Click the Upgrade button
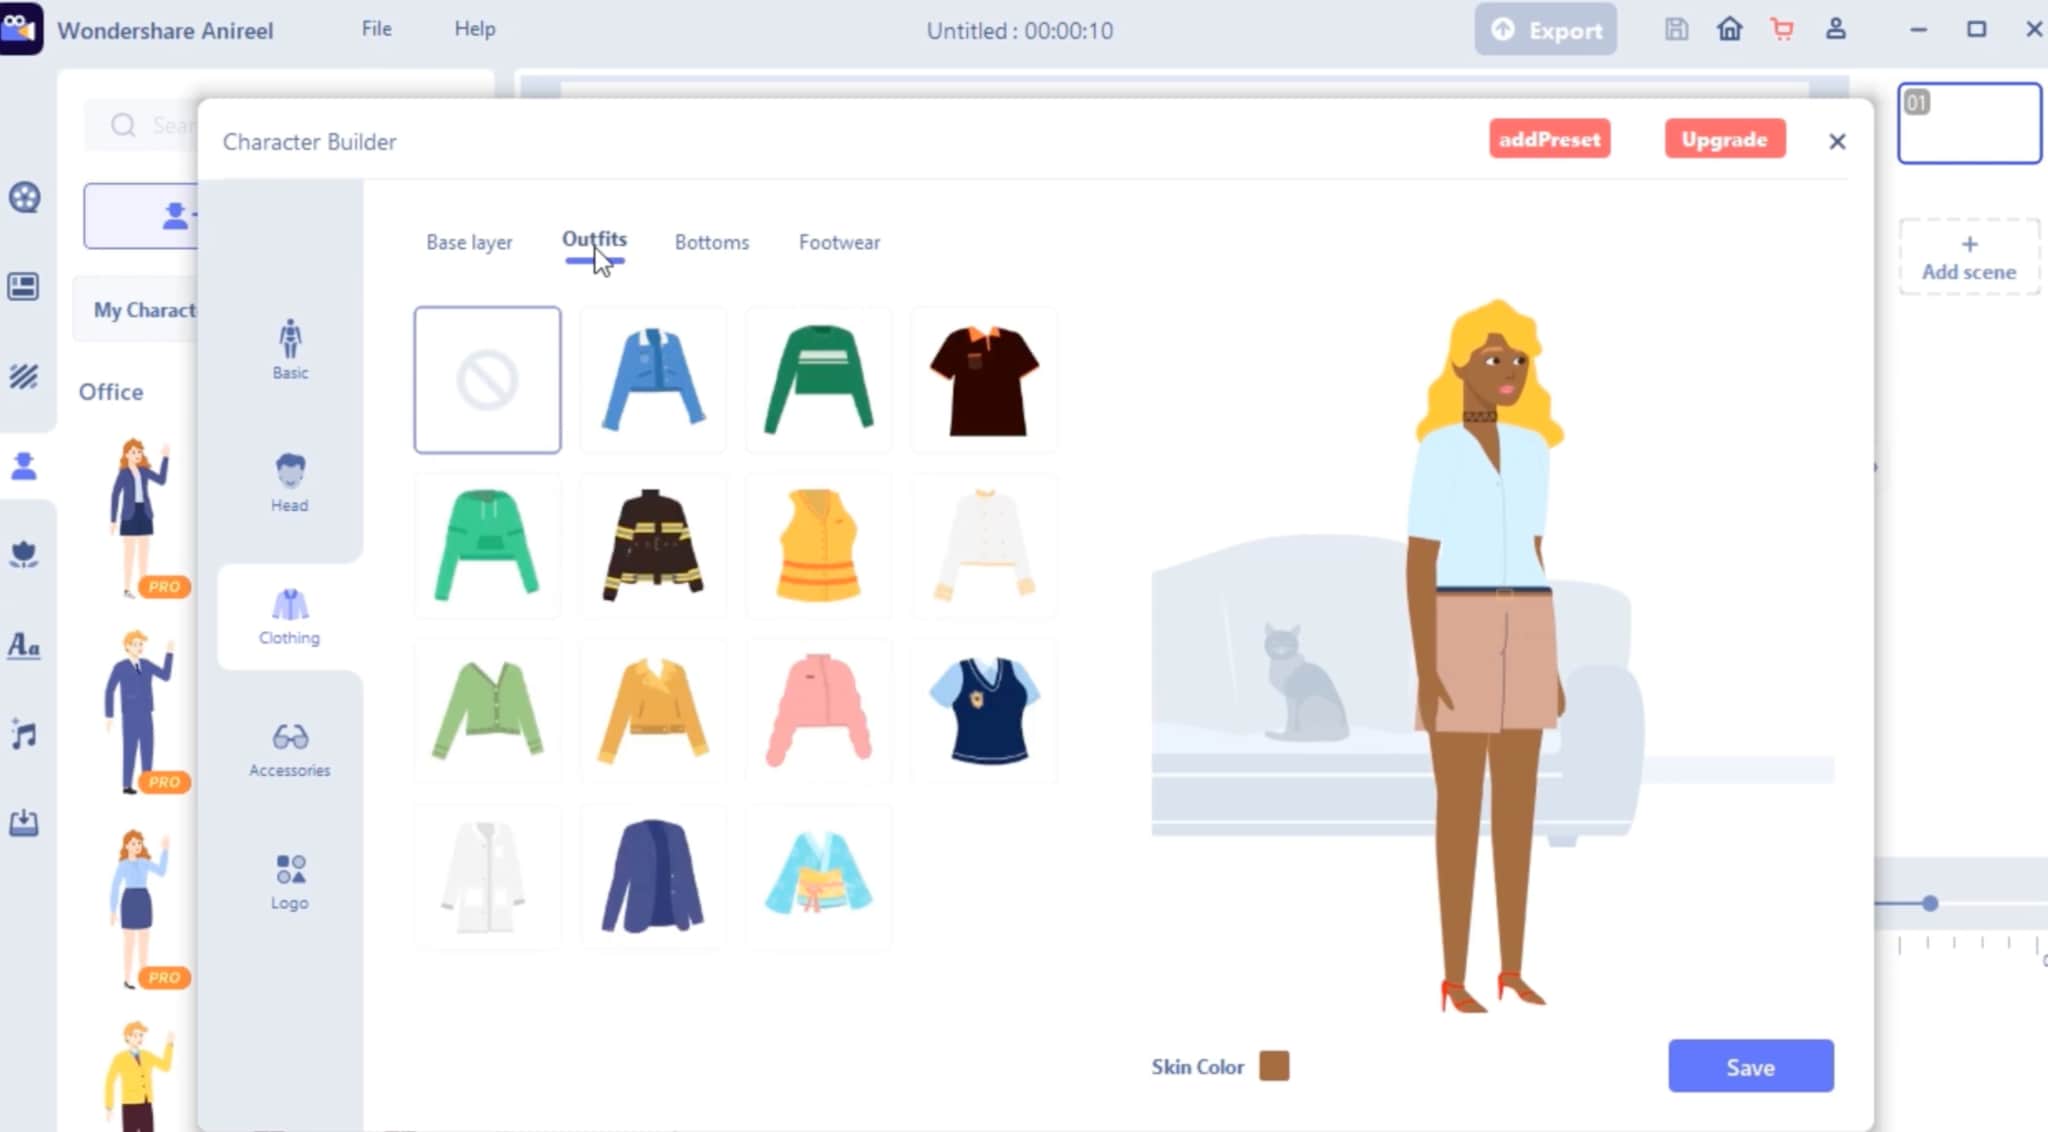Screen dimensions: 2048x1132 (1724, 140)
